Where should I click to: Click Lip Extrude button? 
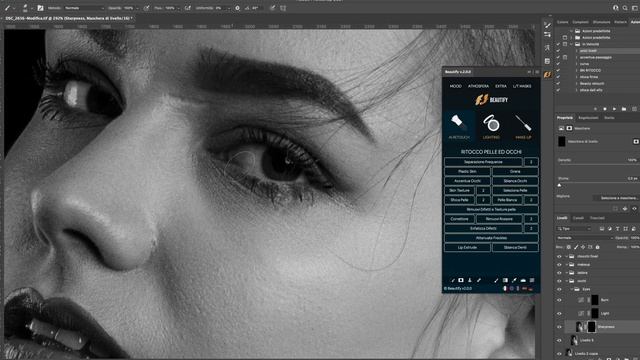(467, 247)
